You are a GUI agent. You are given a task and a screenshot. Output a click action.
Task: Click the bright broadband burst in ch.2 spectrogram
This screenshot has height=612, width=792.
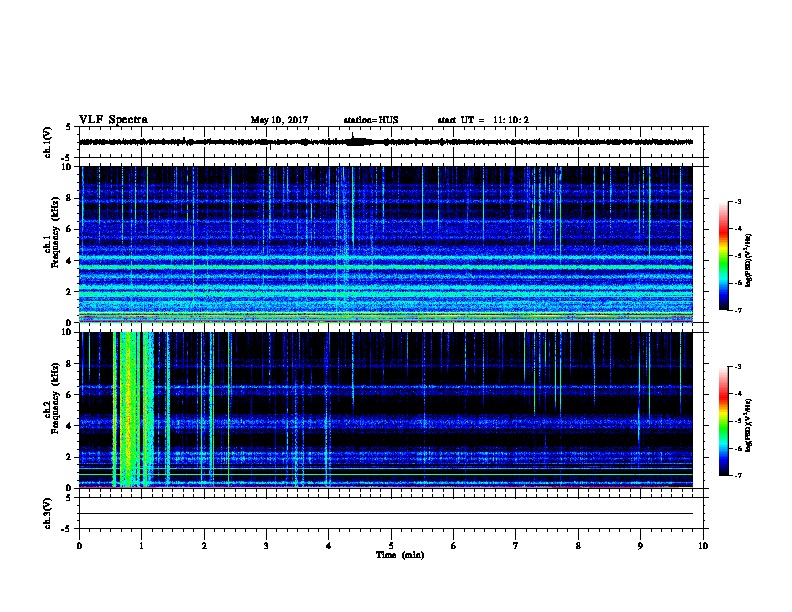[132, 409]
